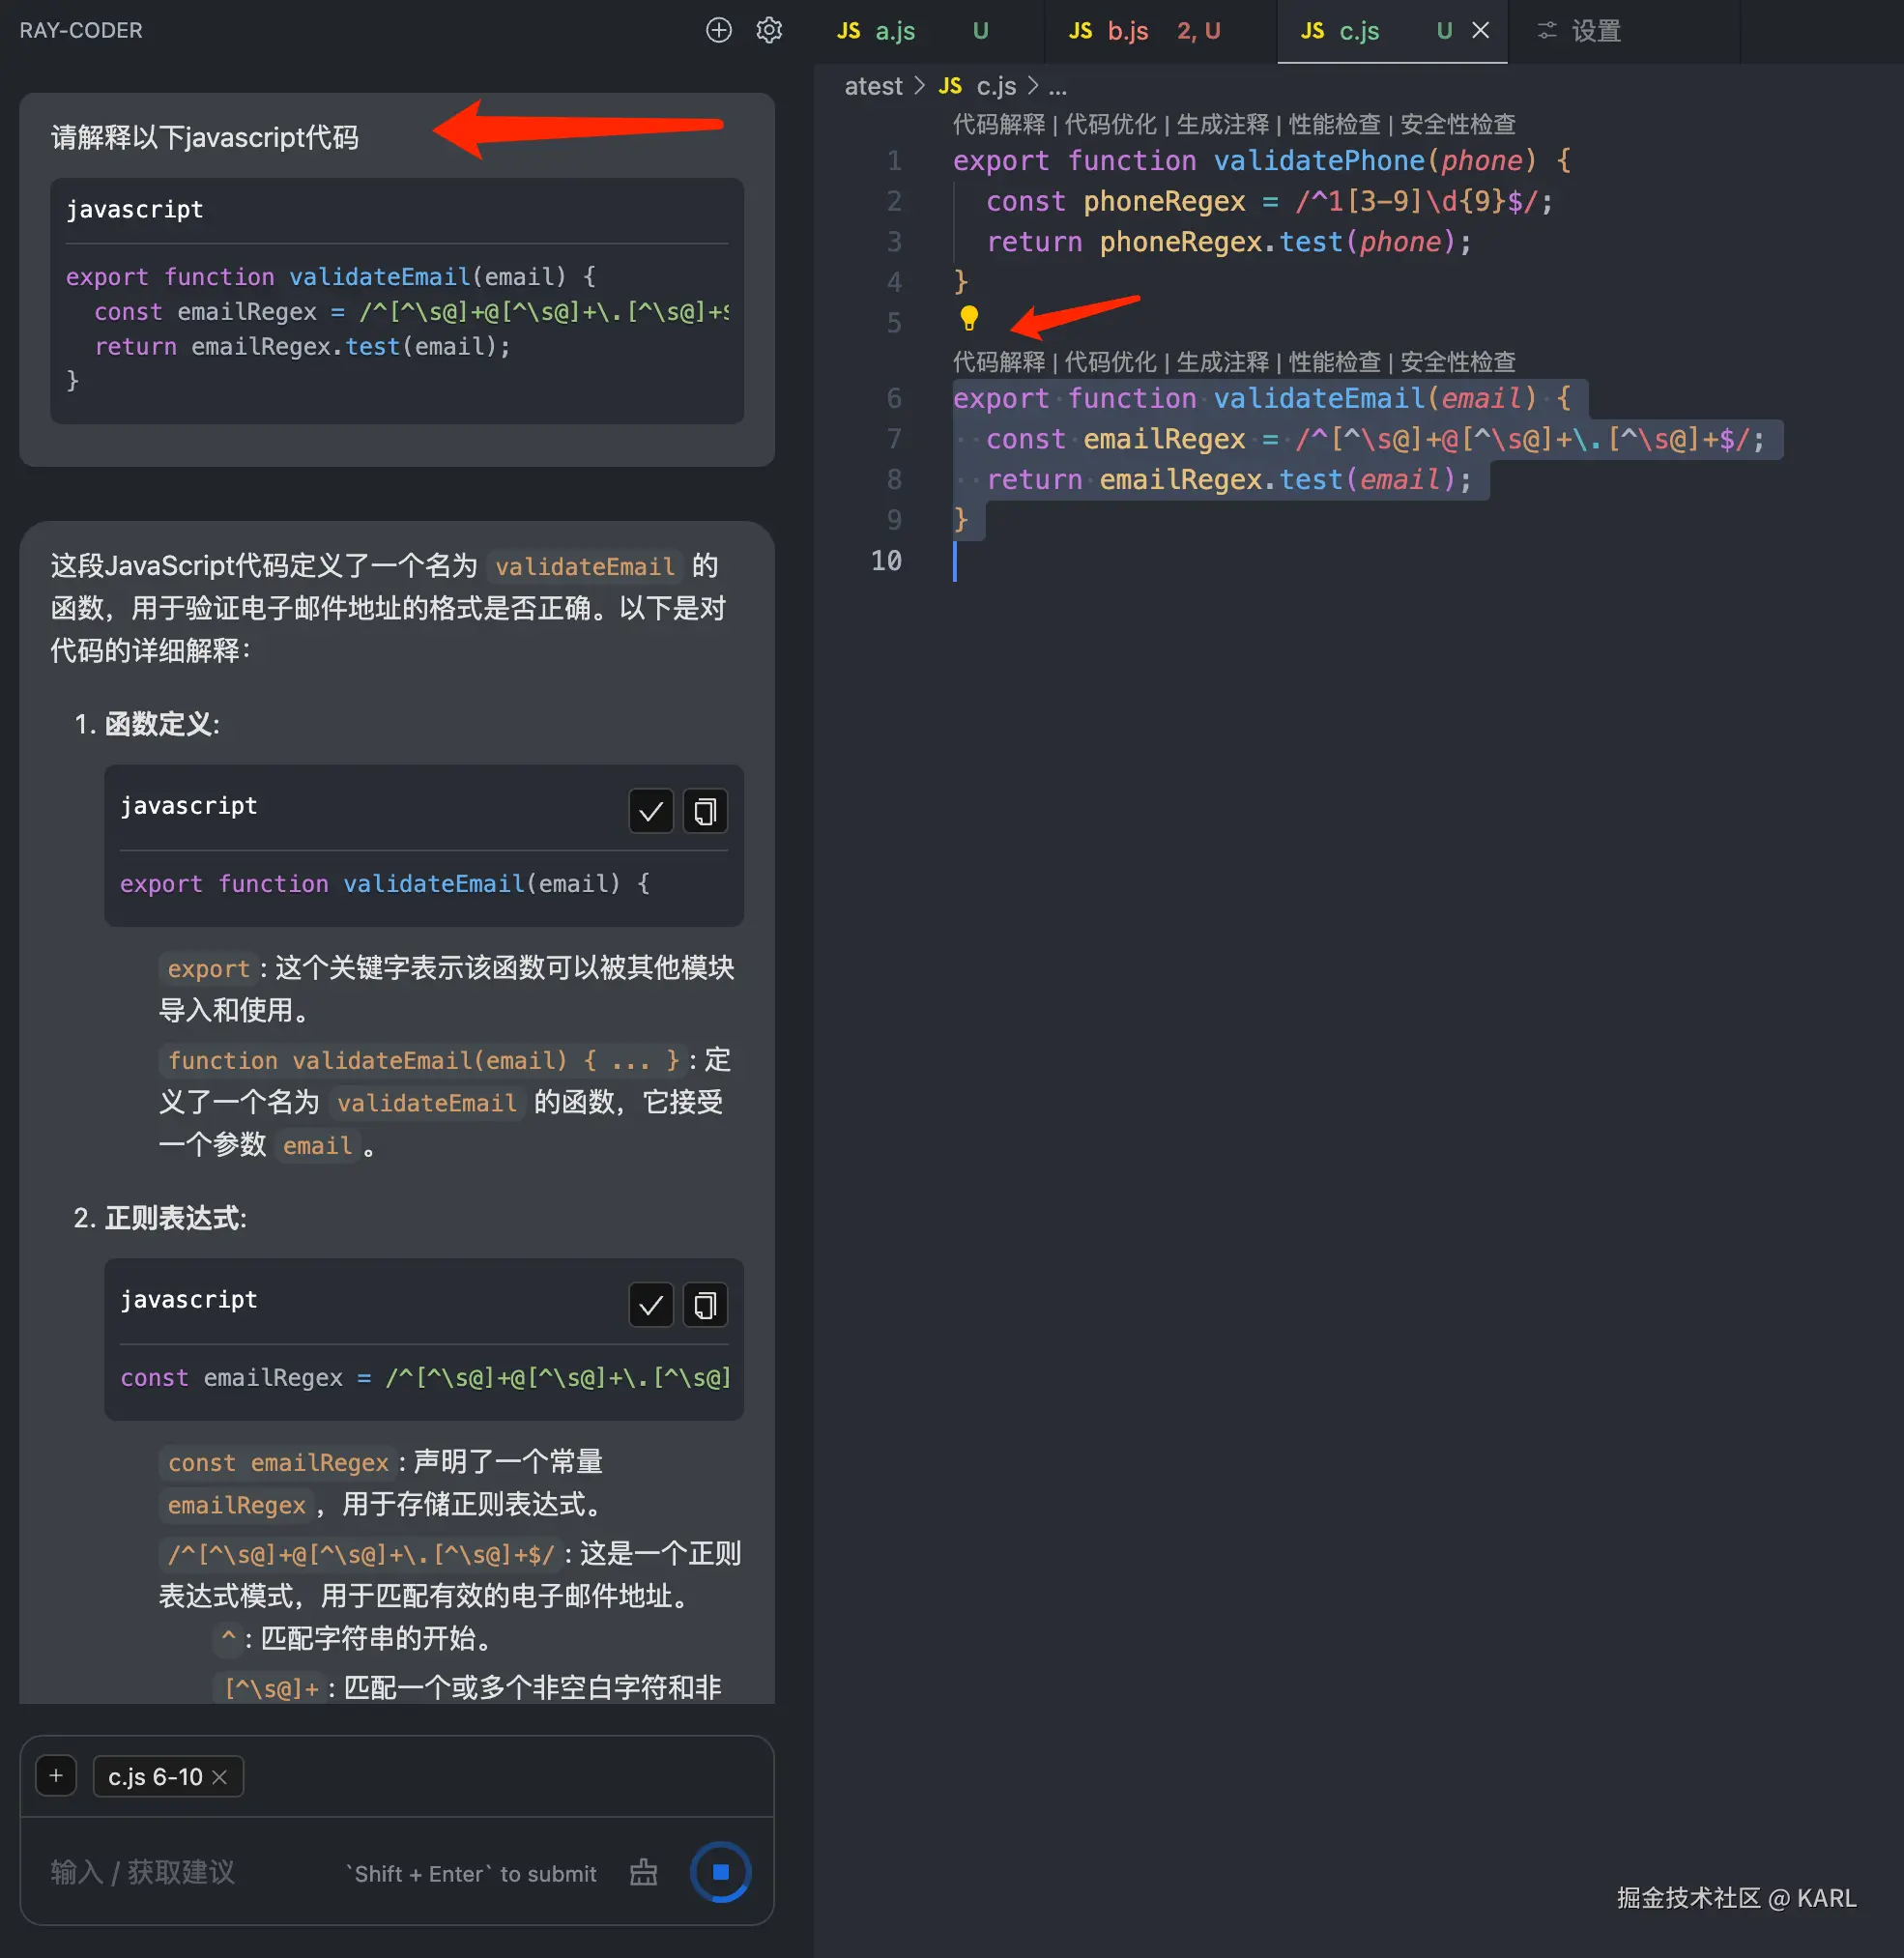Open the 设置 settings tab
Image resolution: width=1904 pixels, height=1958 pixels.
1594,31
